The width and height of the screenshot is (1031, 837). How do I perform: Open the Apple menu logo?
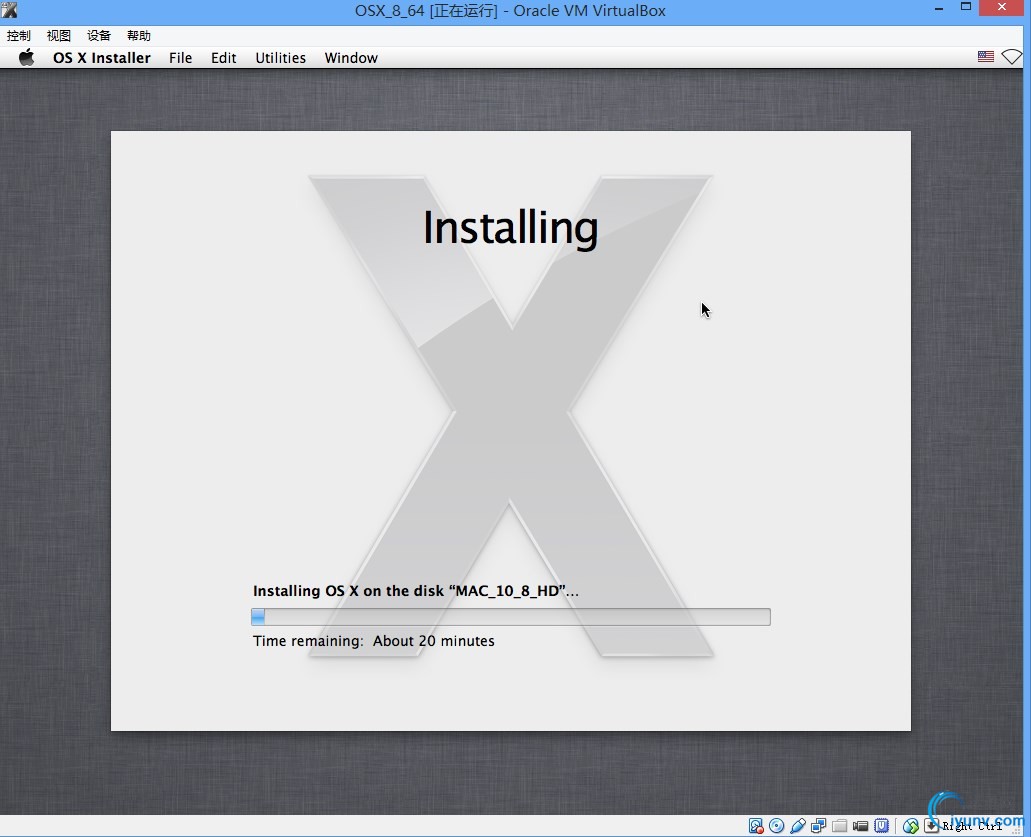click(x=26, y=57)
